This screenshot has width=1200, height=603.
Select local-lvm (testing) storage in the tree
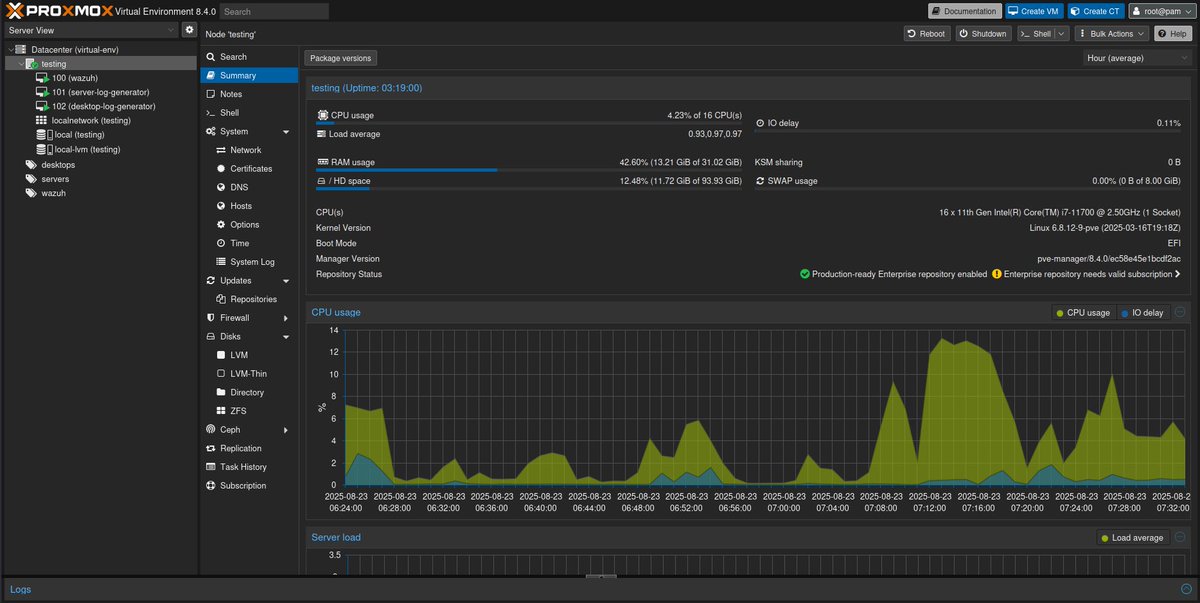(x=99, y=149)
